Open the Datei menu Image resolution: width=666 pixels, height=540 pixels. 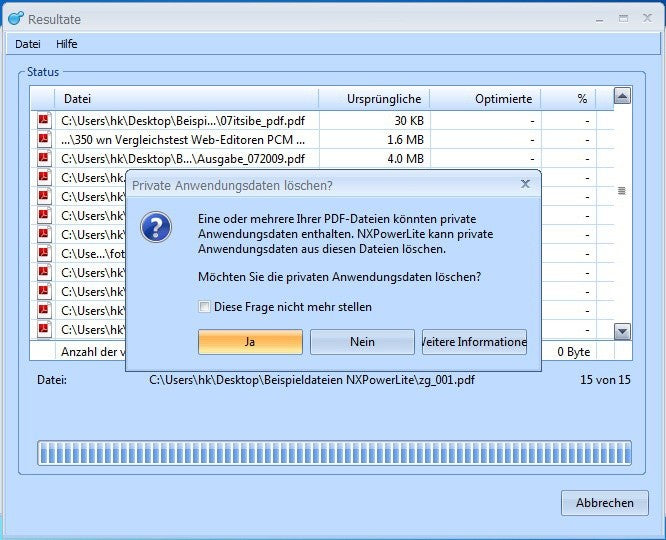pyautogui.click(x=28, y=44)
